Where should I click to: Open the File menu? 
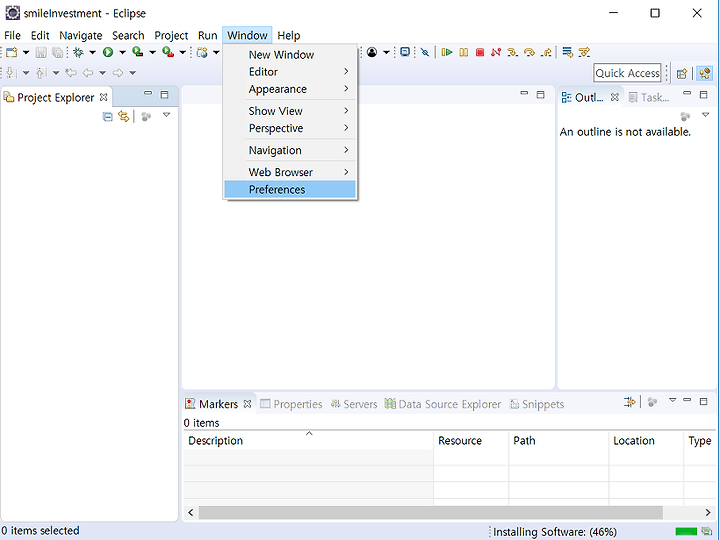coord(12,35)
